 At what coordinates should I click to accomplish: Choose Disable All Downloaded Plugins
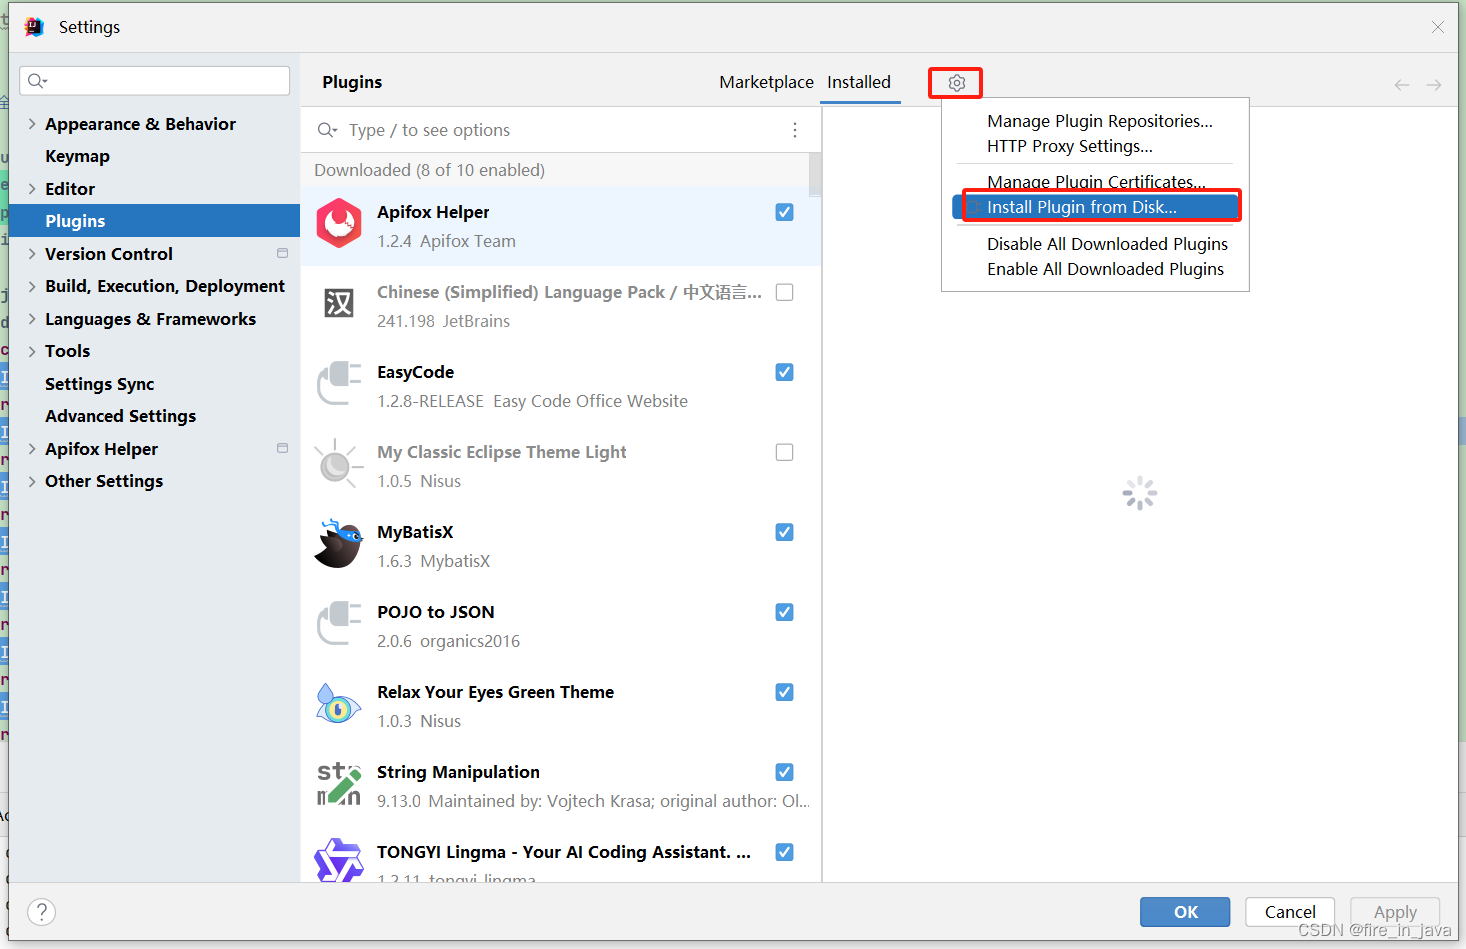click(1107, 244)
